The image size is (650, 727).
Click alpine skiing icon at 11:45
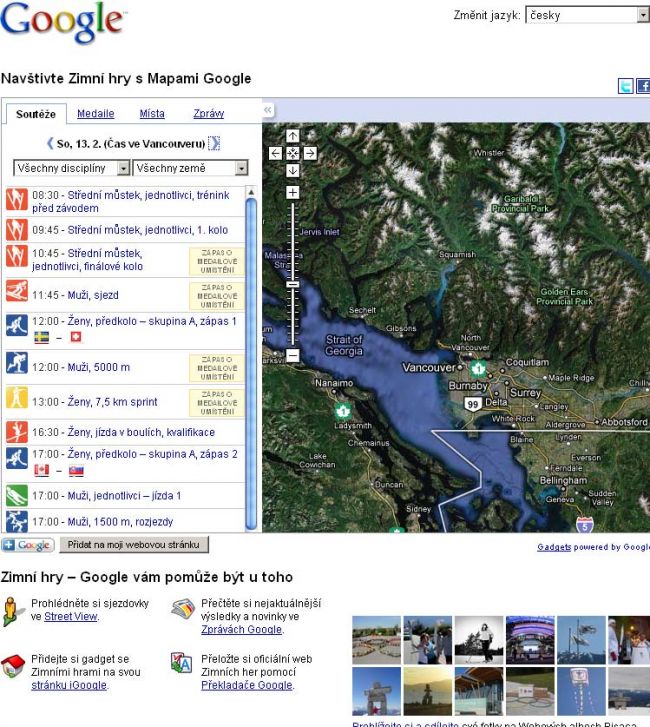17,291
